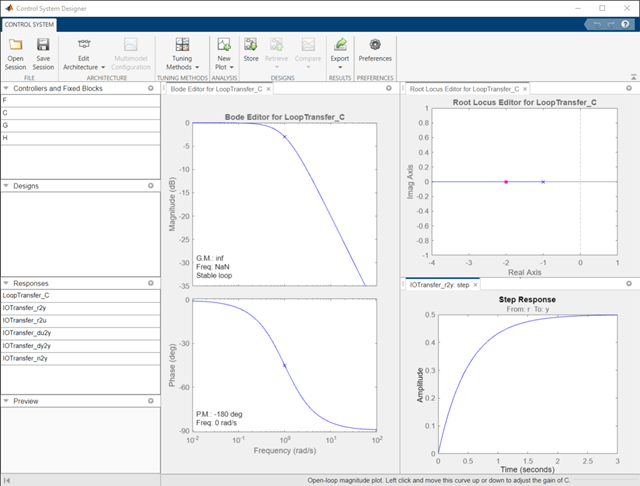Click the pink pole marker on root locus
The image size is (640, 486).
(506, 182)
